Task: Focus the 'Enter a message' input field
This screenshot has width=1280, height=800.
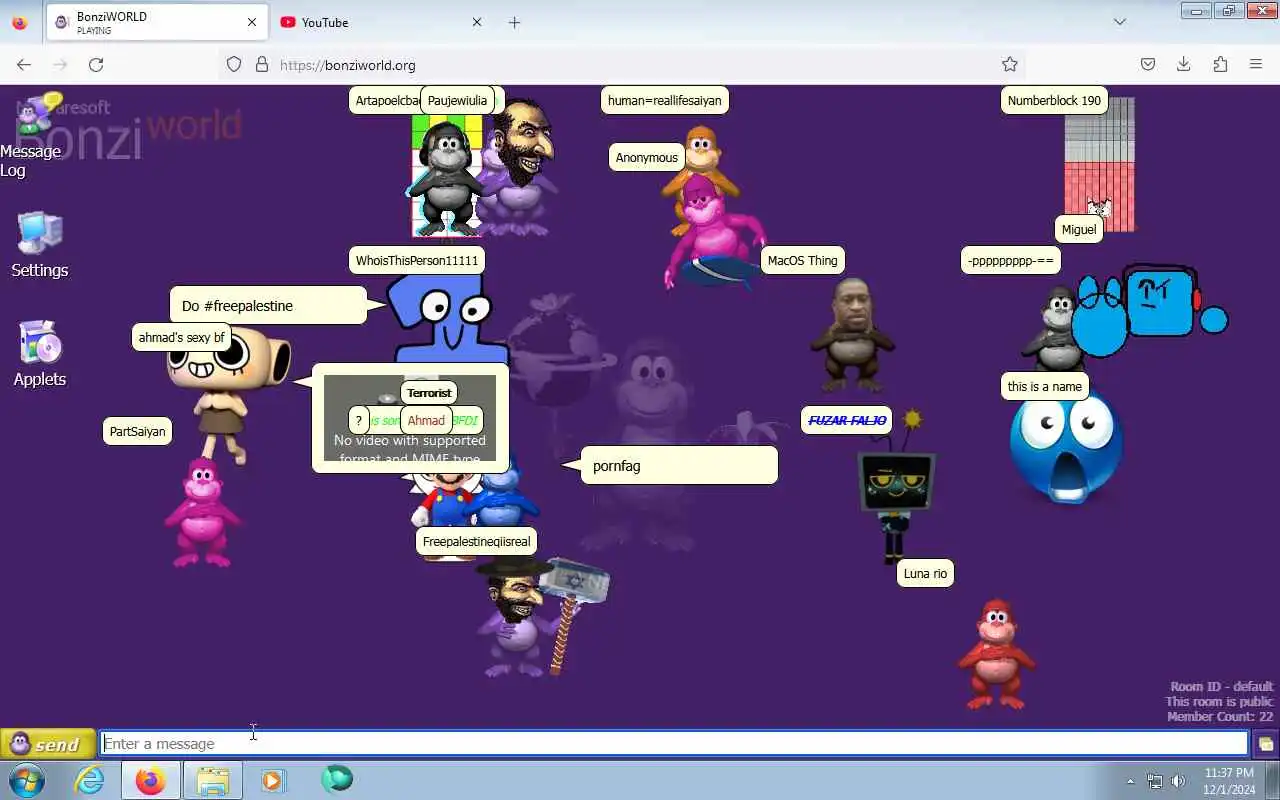Action: coord(675,743)
